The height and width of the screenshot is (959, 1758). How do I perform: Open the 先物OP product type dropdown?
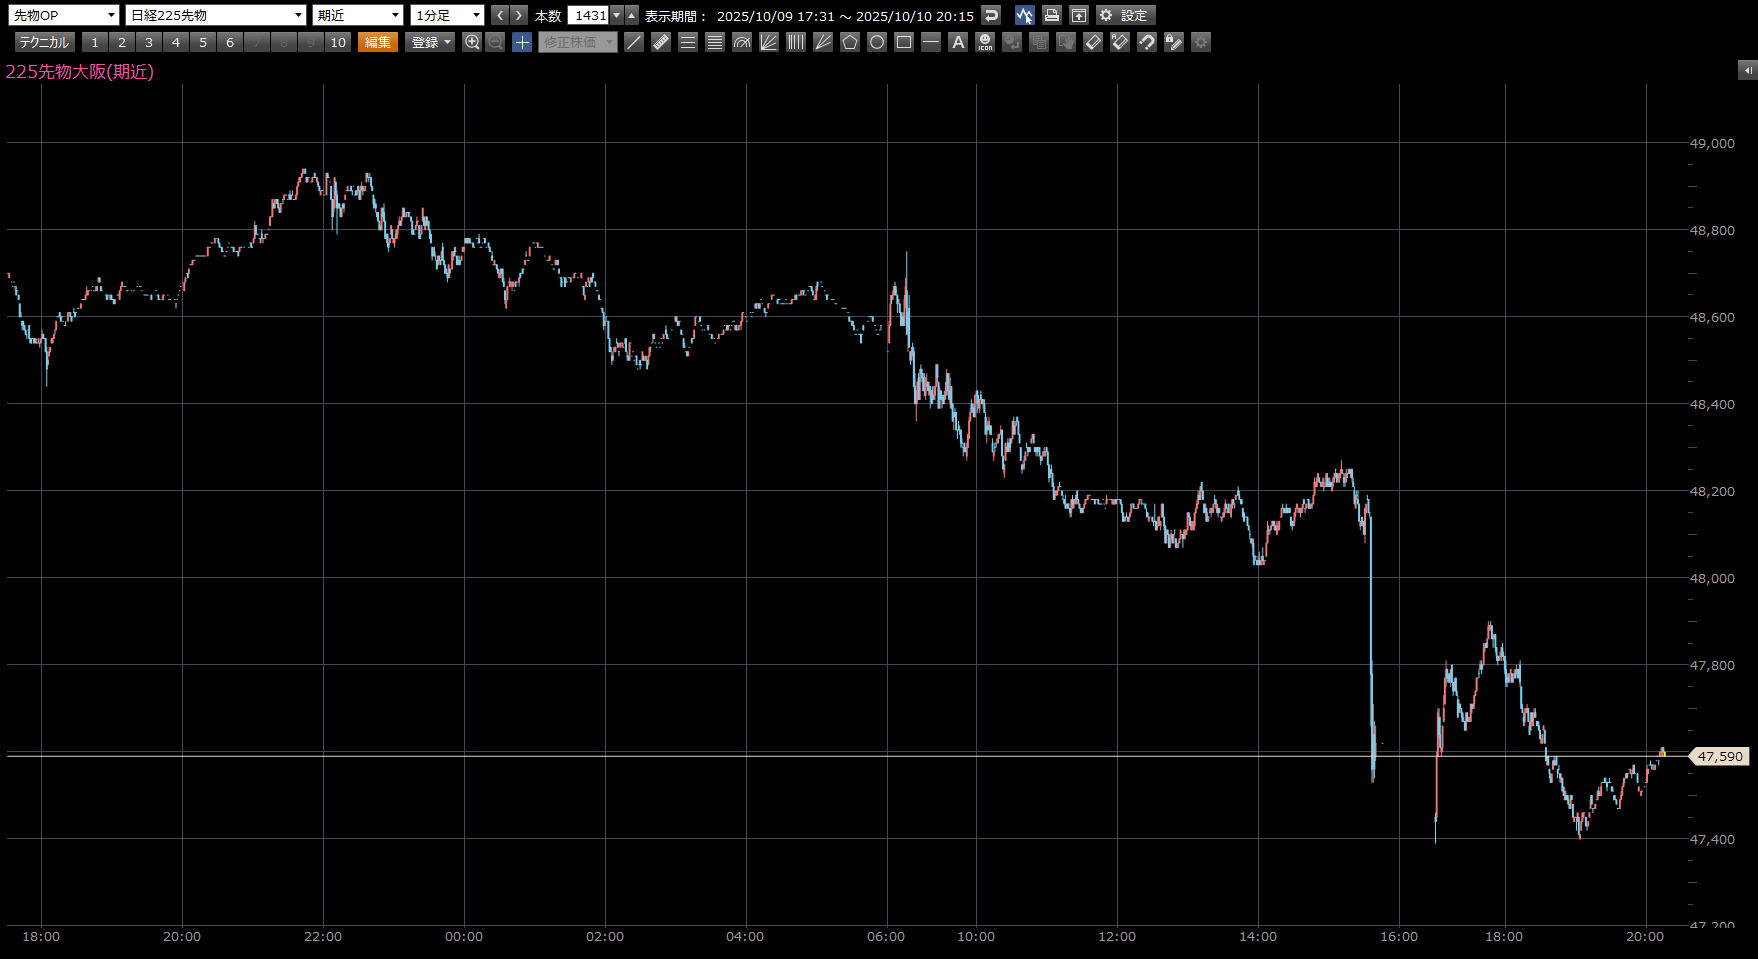[64, 15]
